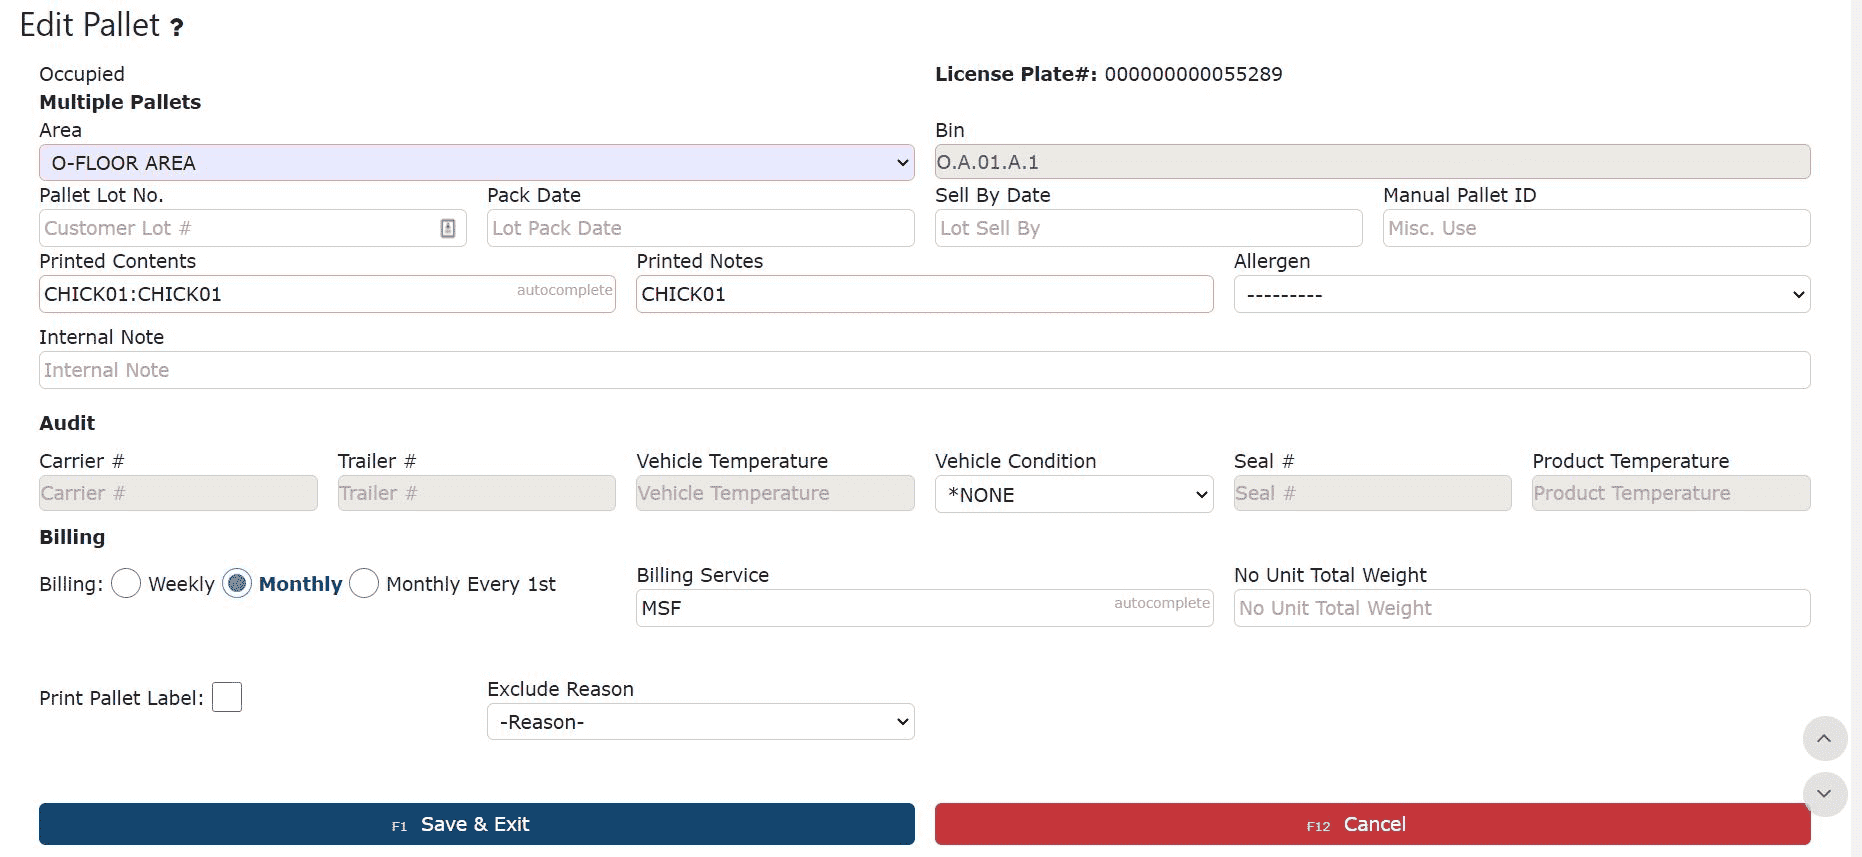The image size is (1862, 857).
Task: Open the Allergen dropdown
Action: (1521, 294)
